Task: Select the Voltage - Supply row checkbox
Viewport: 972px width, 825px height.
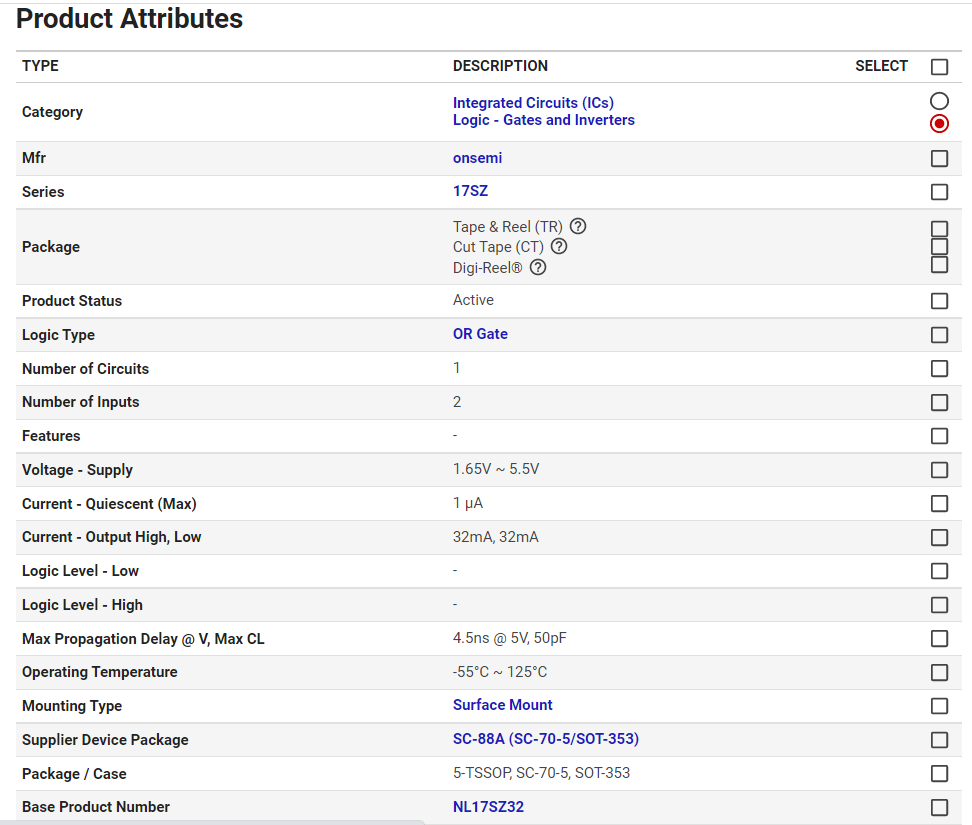Action: (939, 470)
